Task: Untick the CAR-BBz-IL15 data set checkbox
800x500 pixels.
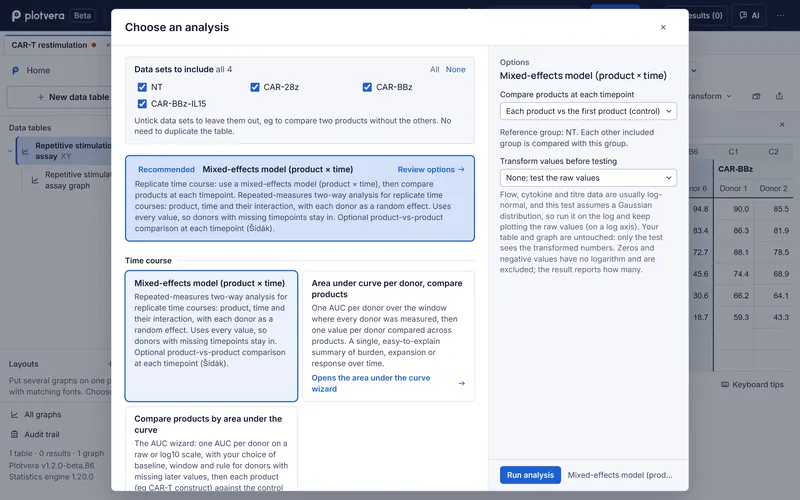Action: [x=142, y=104]
